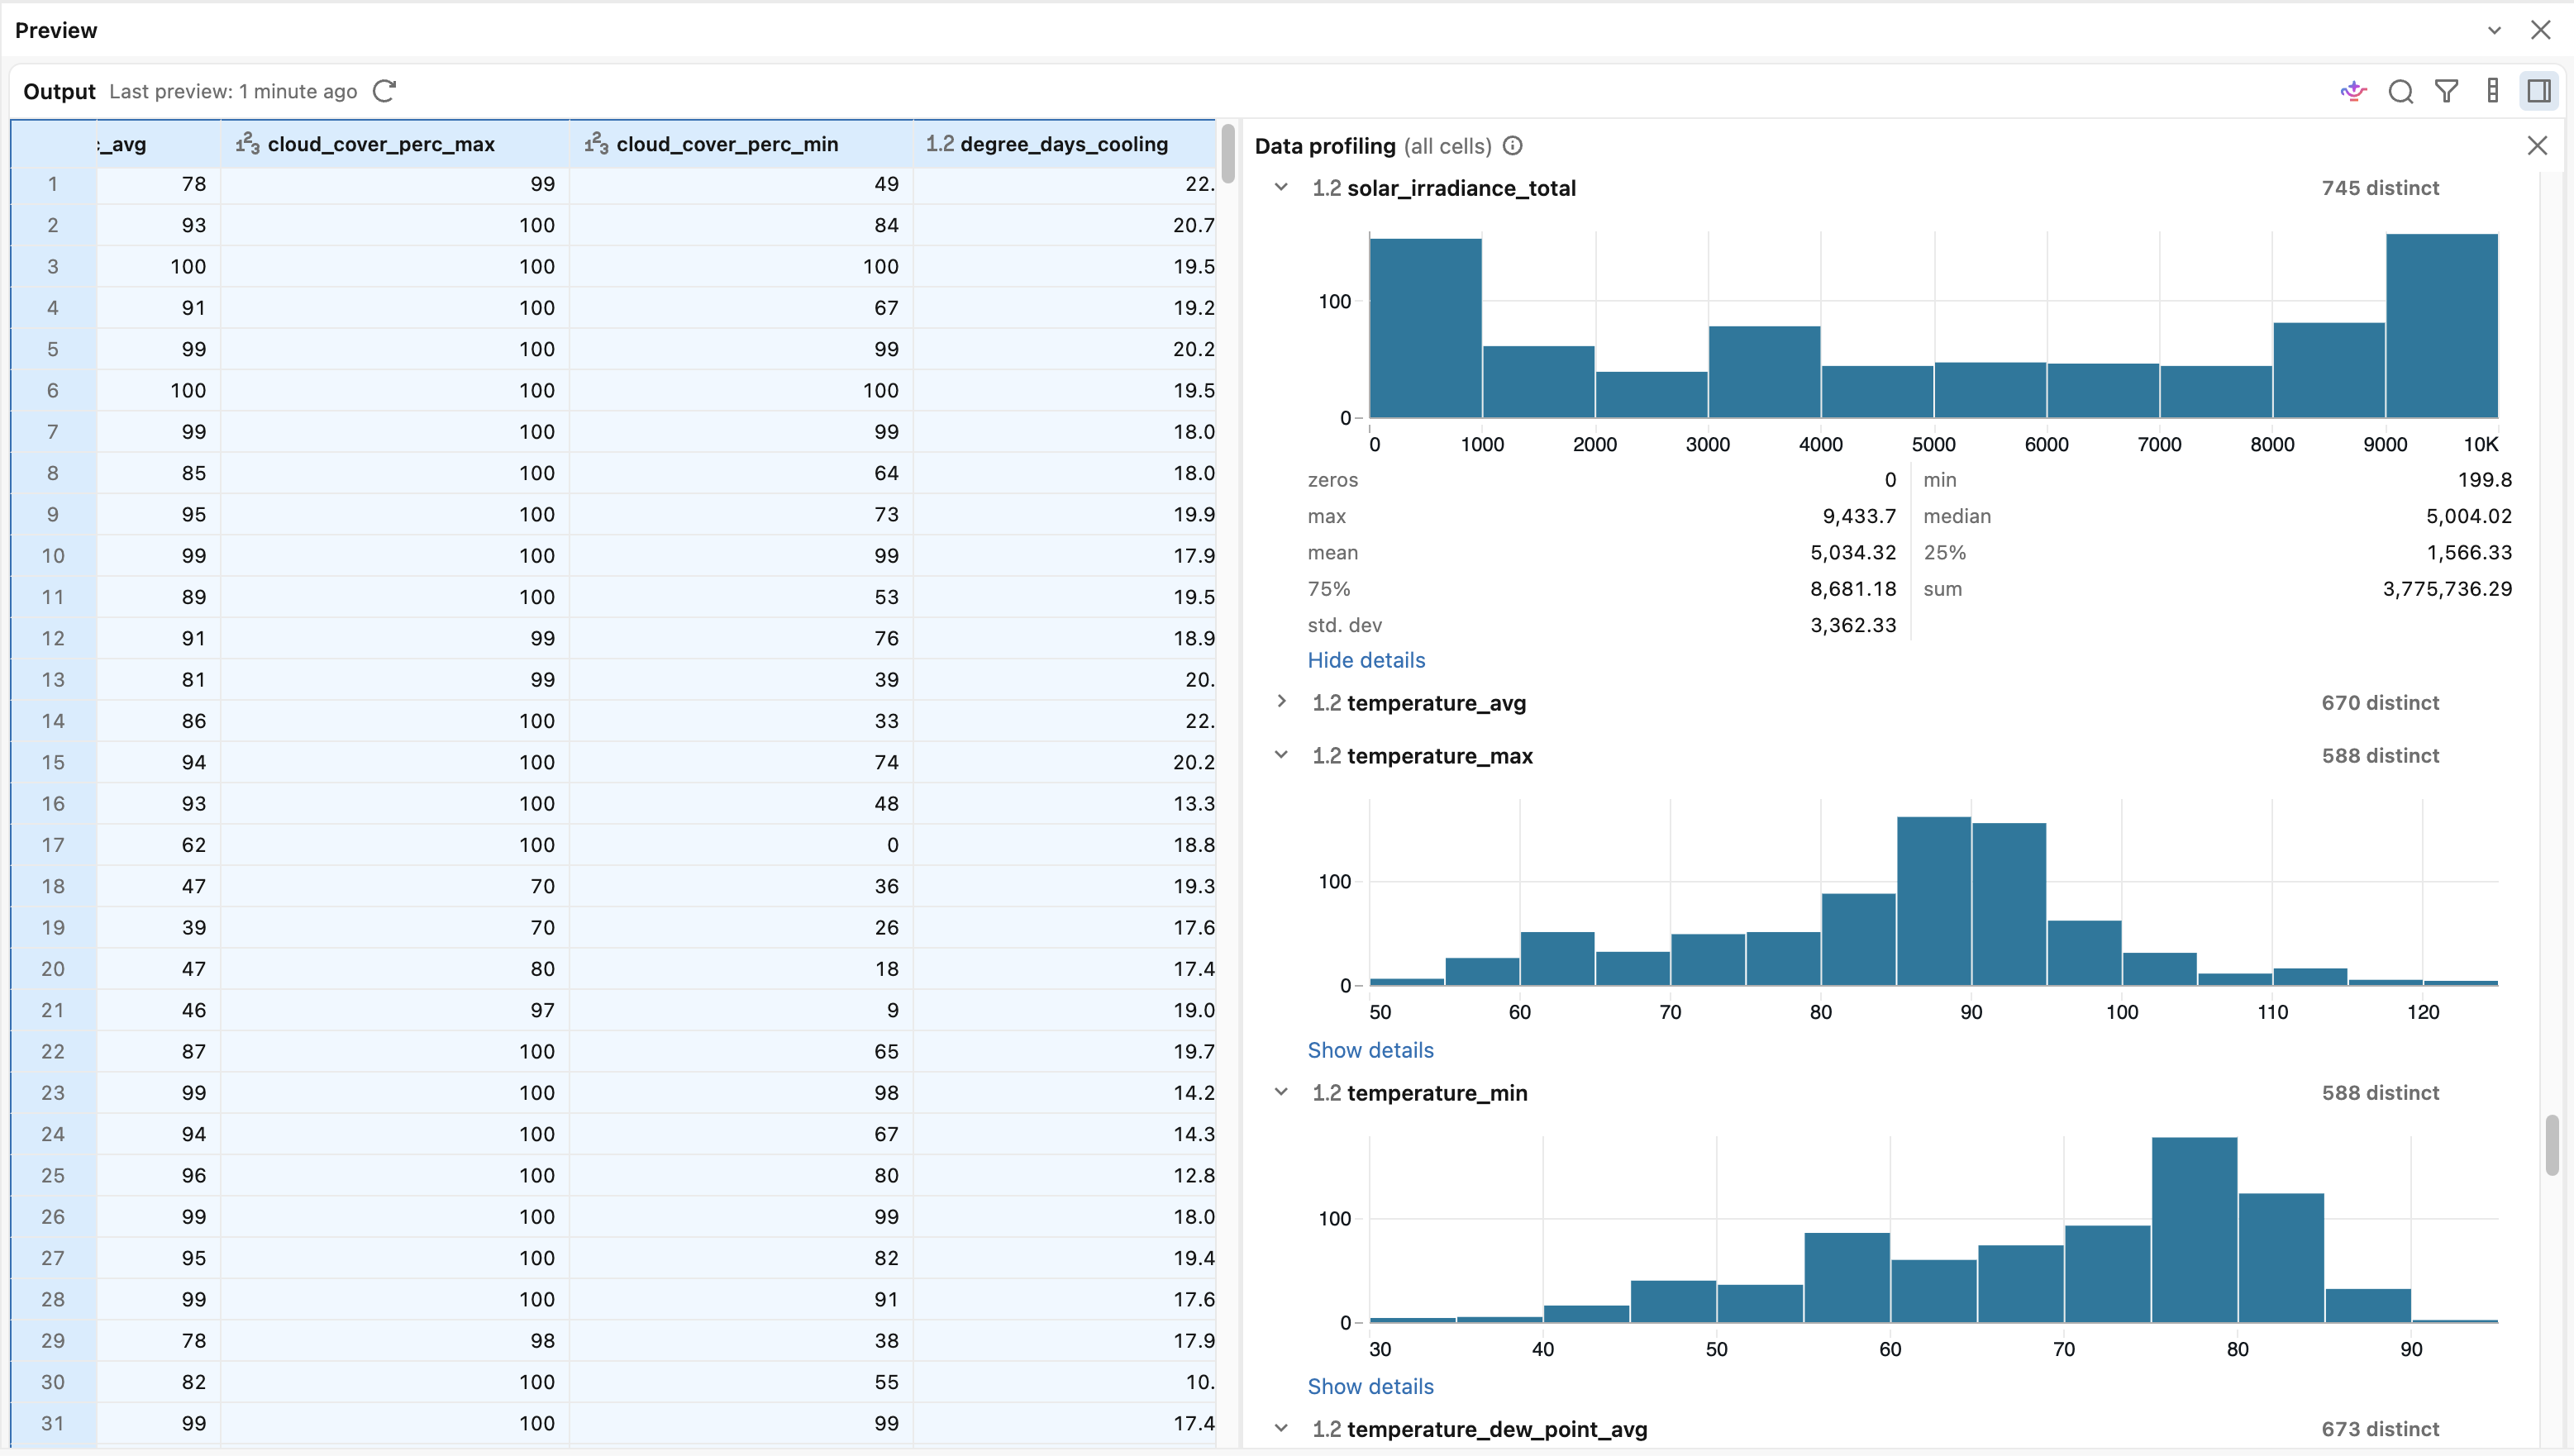2574x1456 pixels.
Task: Select the cloud_cover_perc_max column header
Action: [395, 144]
